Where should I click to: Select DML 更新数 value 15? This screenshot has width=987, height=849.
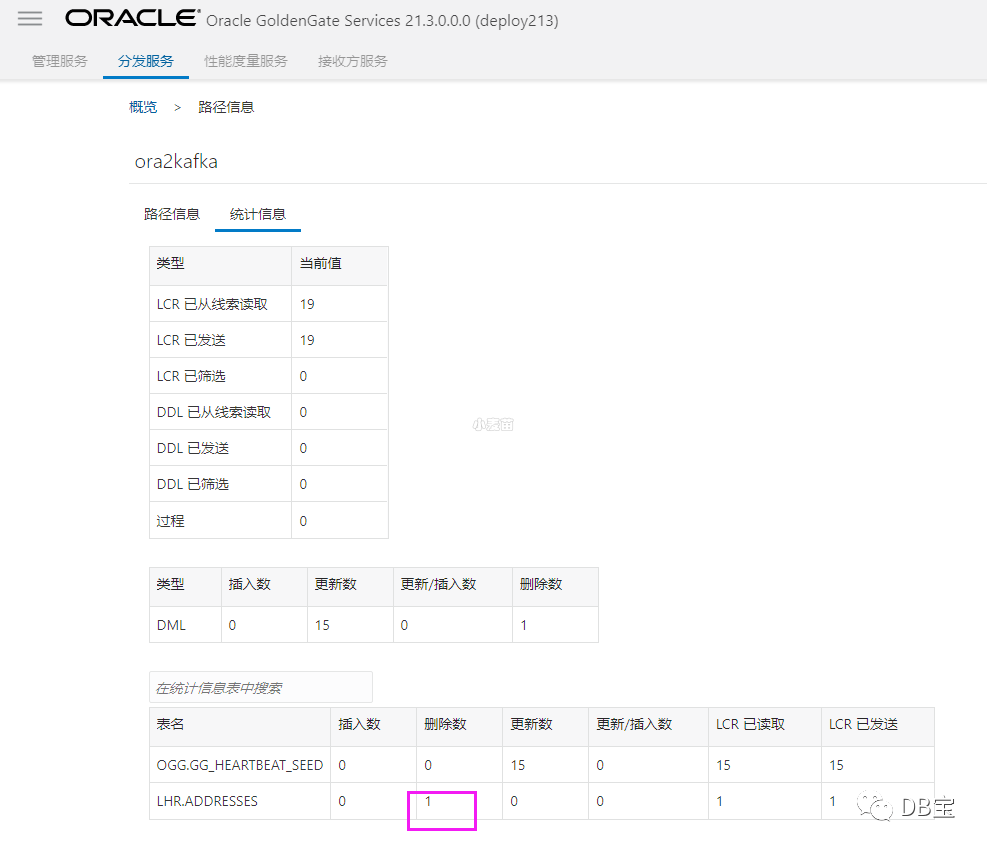point(322,625)
